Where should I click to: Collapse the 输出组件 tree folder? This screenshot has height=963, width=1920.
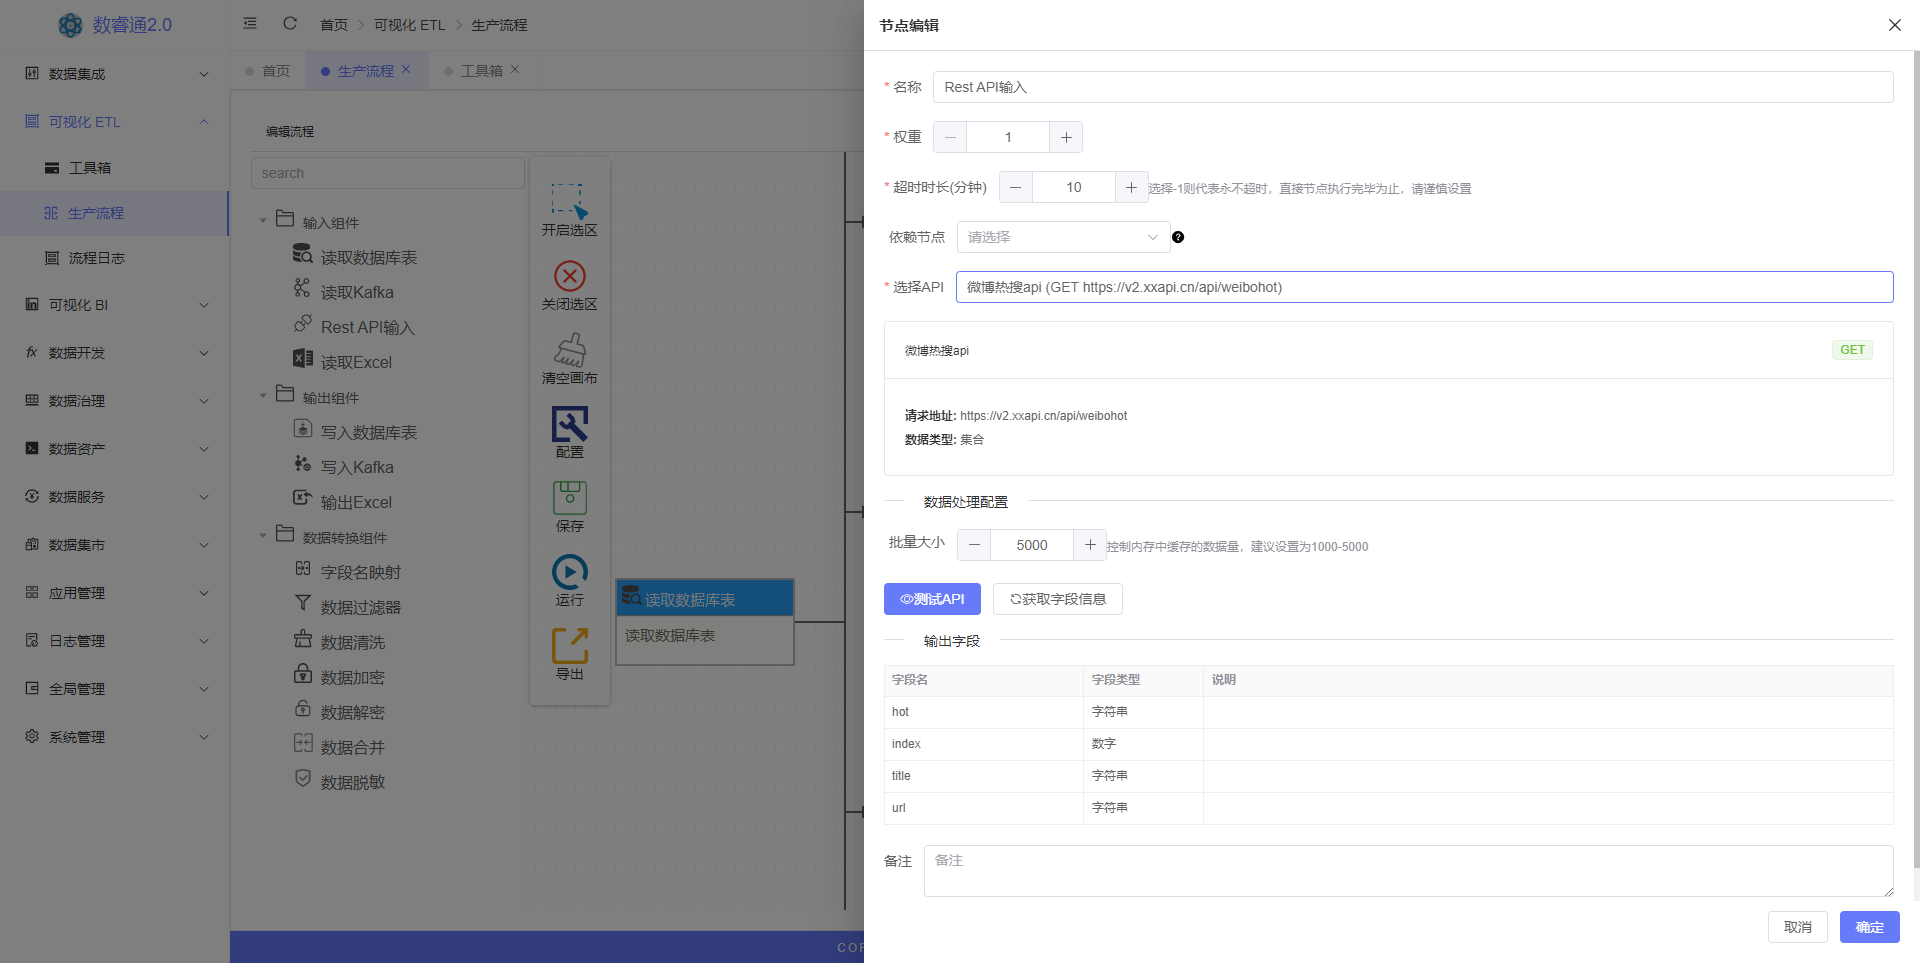coord(263,396)
